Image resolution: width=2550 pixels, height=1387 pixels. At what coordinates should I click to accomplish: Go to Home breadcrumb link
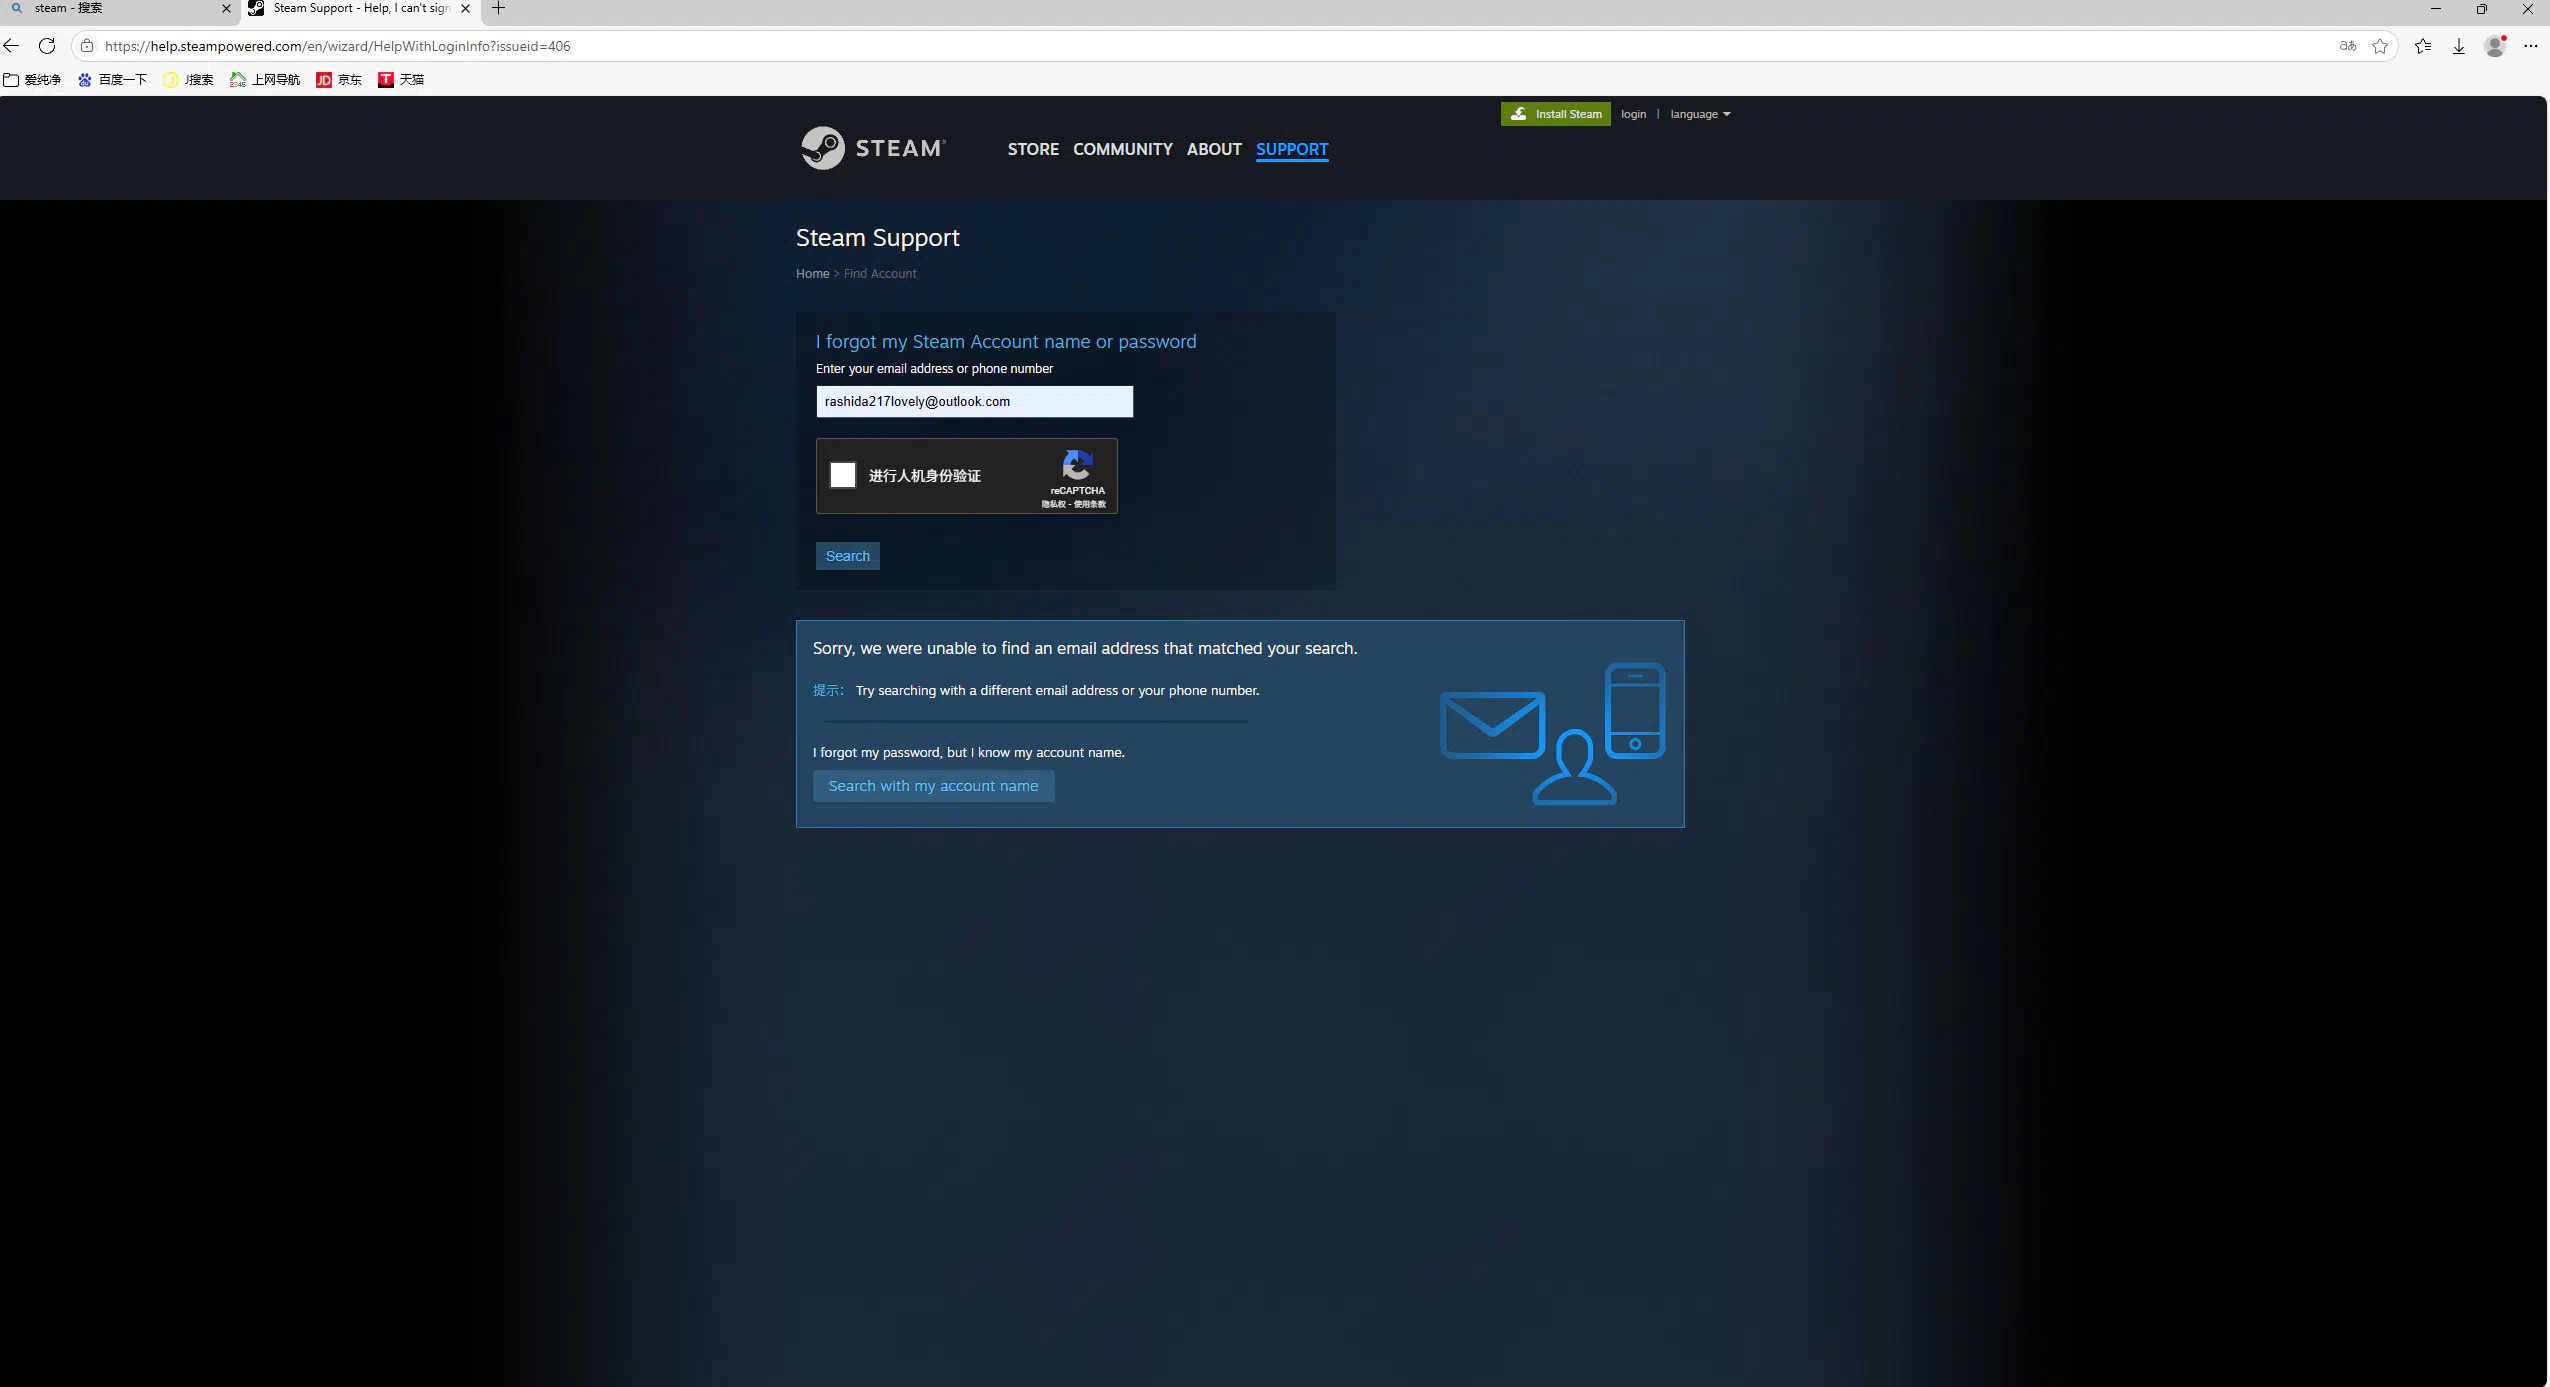pos(812,274)
